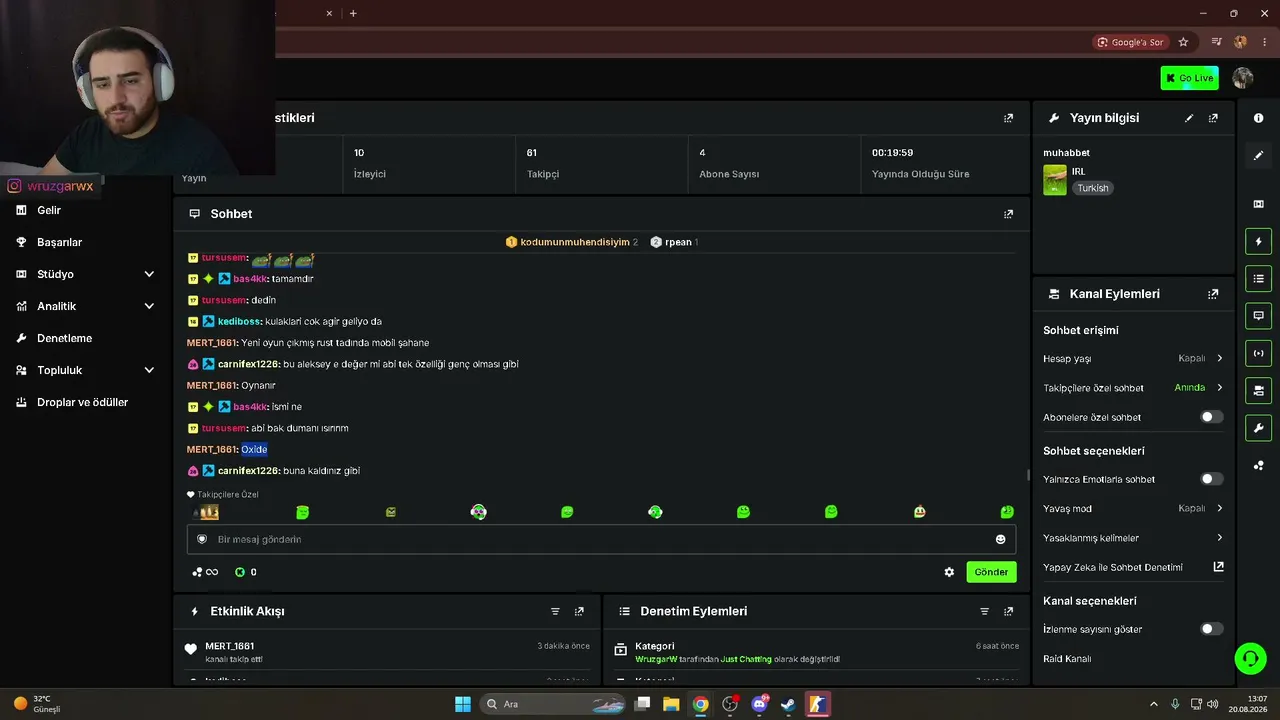Click Raid Kanalı option

point(1067,659)
